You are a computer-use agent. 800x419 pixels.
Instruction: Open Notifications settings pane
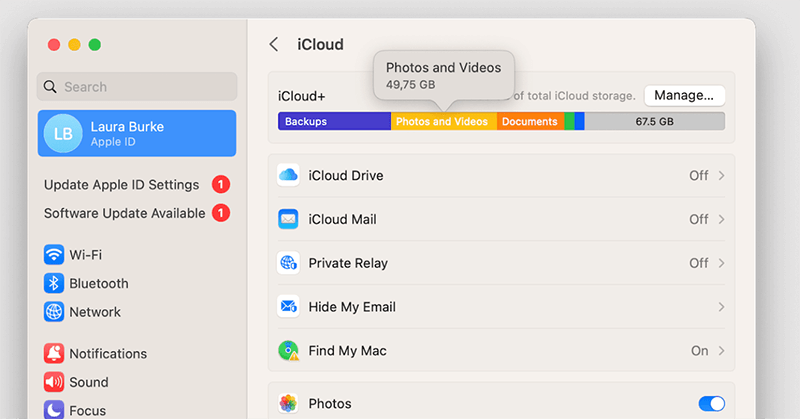pos(108,353)
